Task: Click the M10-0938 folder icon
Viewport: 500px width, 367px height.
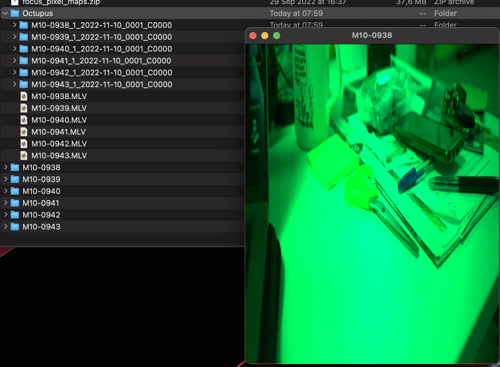Action: click(x=15, y=167)
